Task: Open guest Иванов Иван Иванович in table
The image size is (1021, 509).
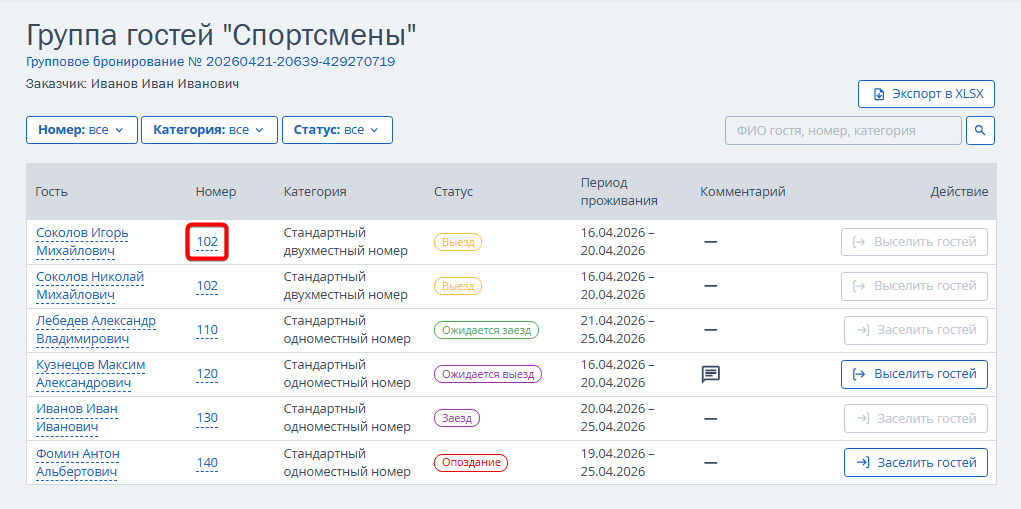Action: [77, 418]
